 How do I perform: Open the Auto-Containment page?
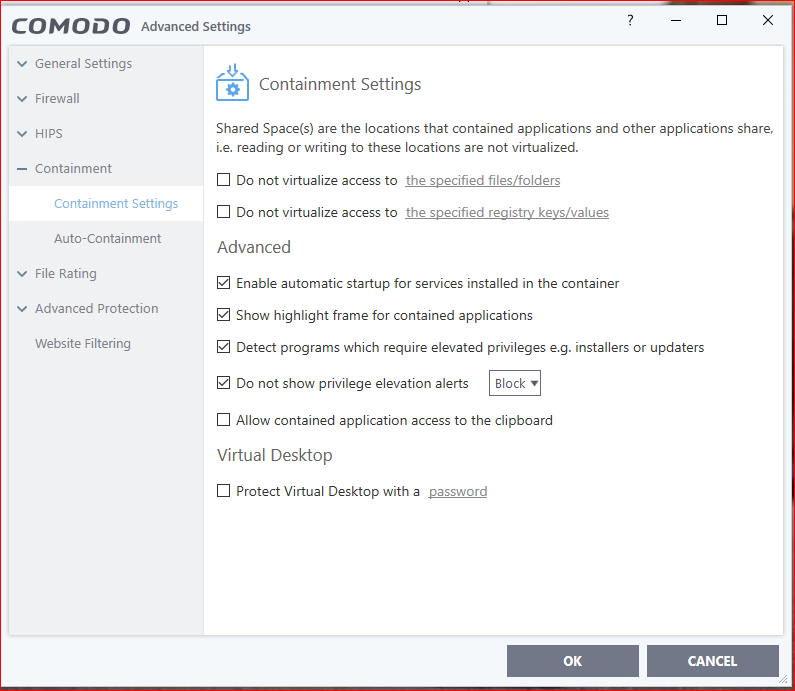click(x=107, y=239)
